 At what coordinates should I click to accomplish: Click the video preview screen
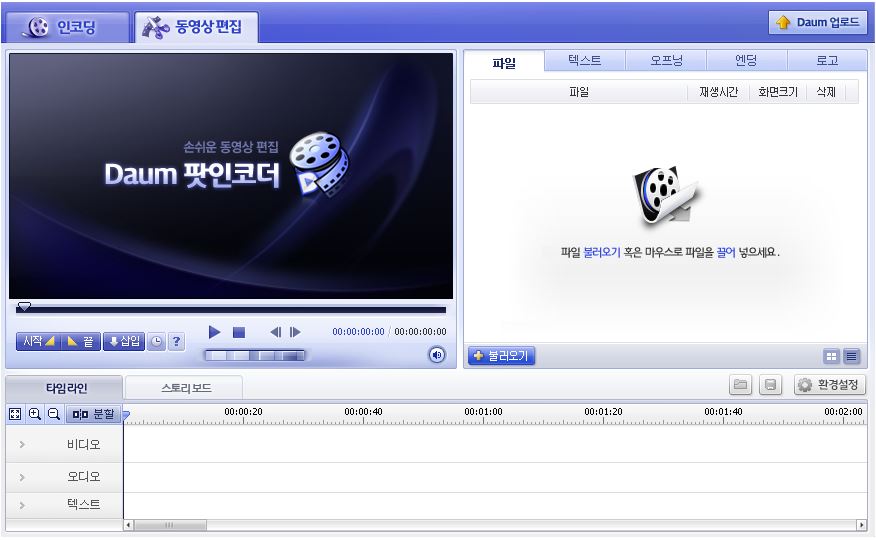(231, 176)
